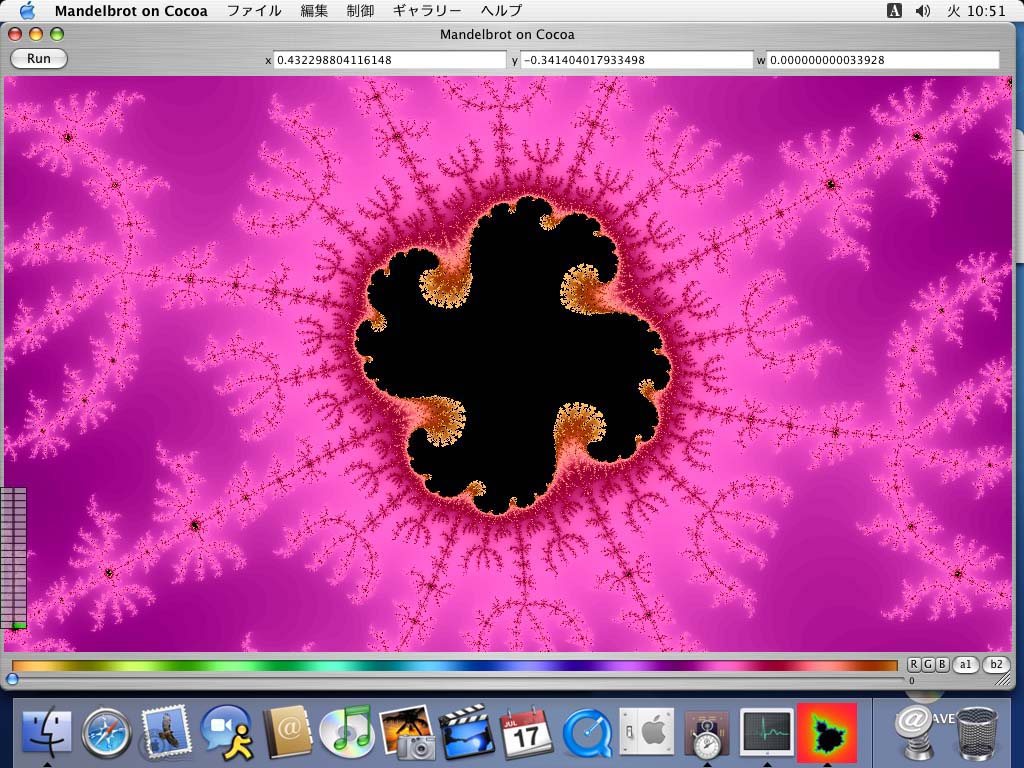Toggle the G color channel button
The height and width of the screenshot is (768, 1024).
[x=928, y=664]
